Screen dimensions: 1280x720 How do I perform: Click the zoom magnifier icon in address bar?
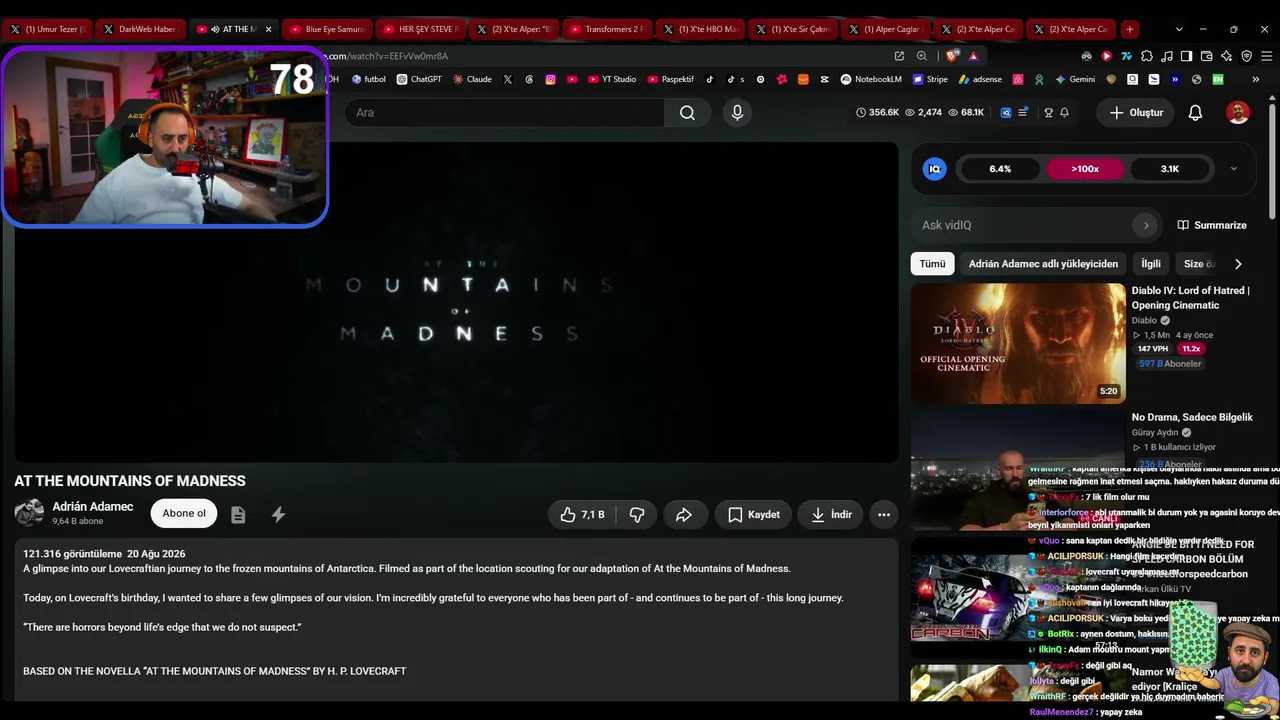point(922,56)
